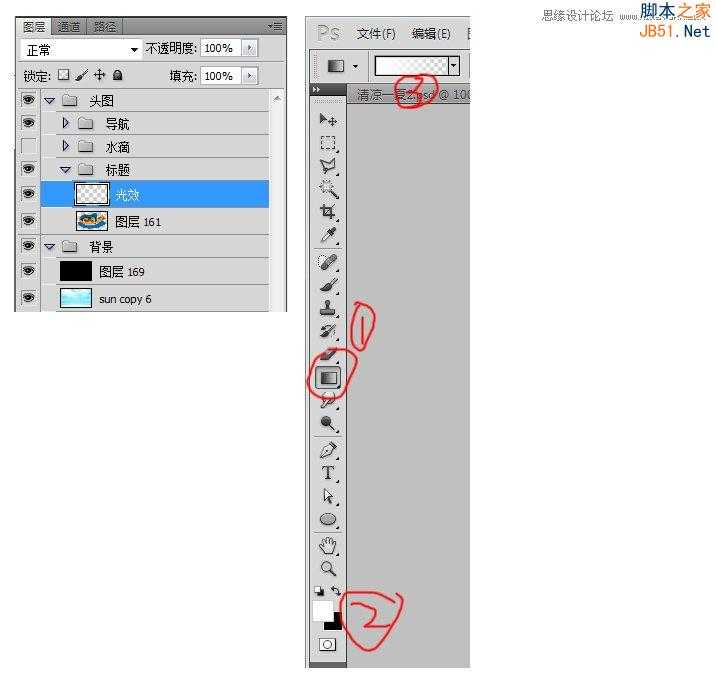Click the fill 100% value field

[x=220, y=76]
